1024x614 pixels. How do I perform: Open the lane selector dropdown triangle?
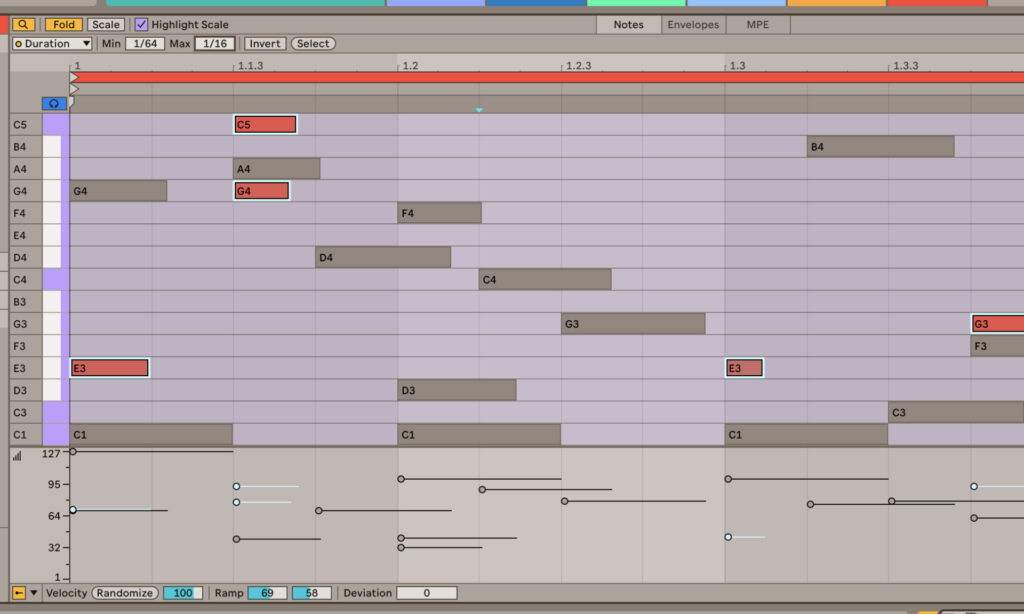point(33,593)
